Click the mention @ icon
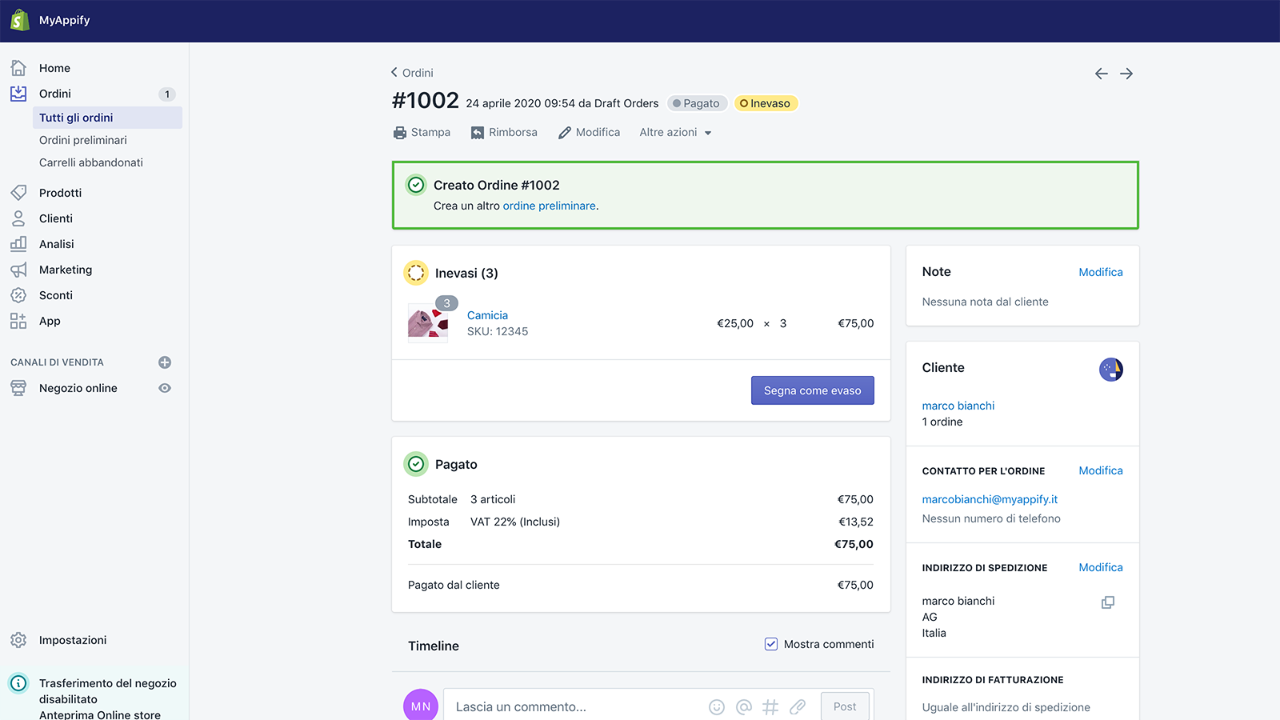Screen dimensions: 1280x720 tap(743, 707)
